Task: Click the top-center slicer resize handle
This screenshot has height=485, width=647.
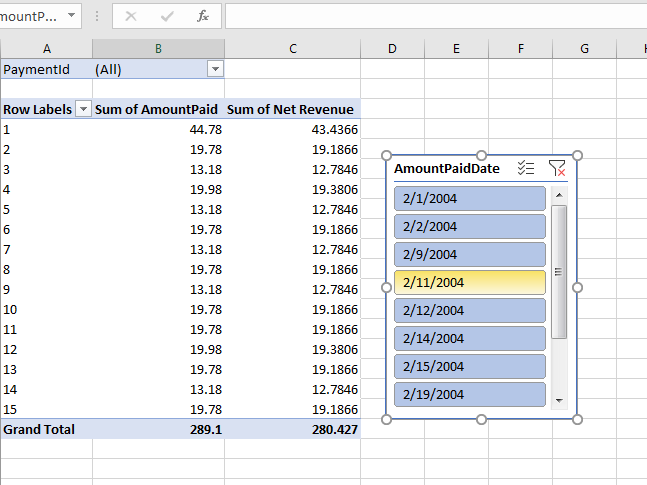Action: pos(482,155)
